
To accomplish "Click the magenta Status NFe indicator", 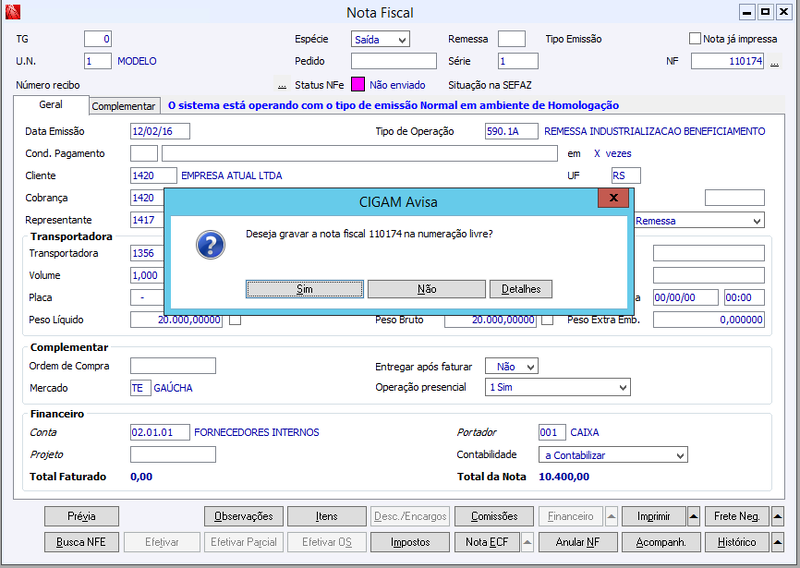I will (x=358, y=85).
